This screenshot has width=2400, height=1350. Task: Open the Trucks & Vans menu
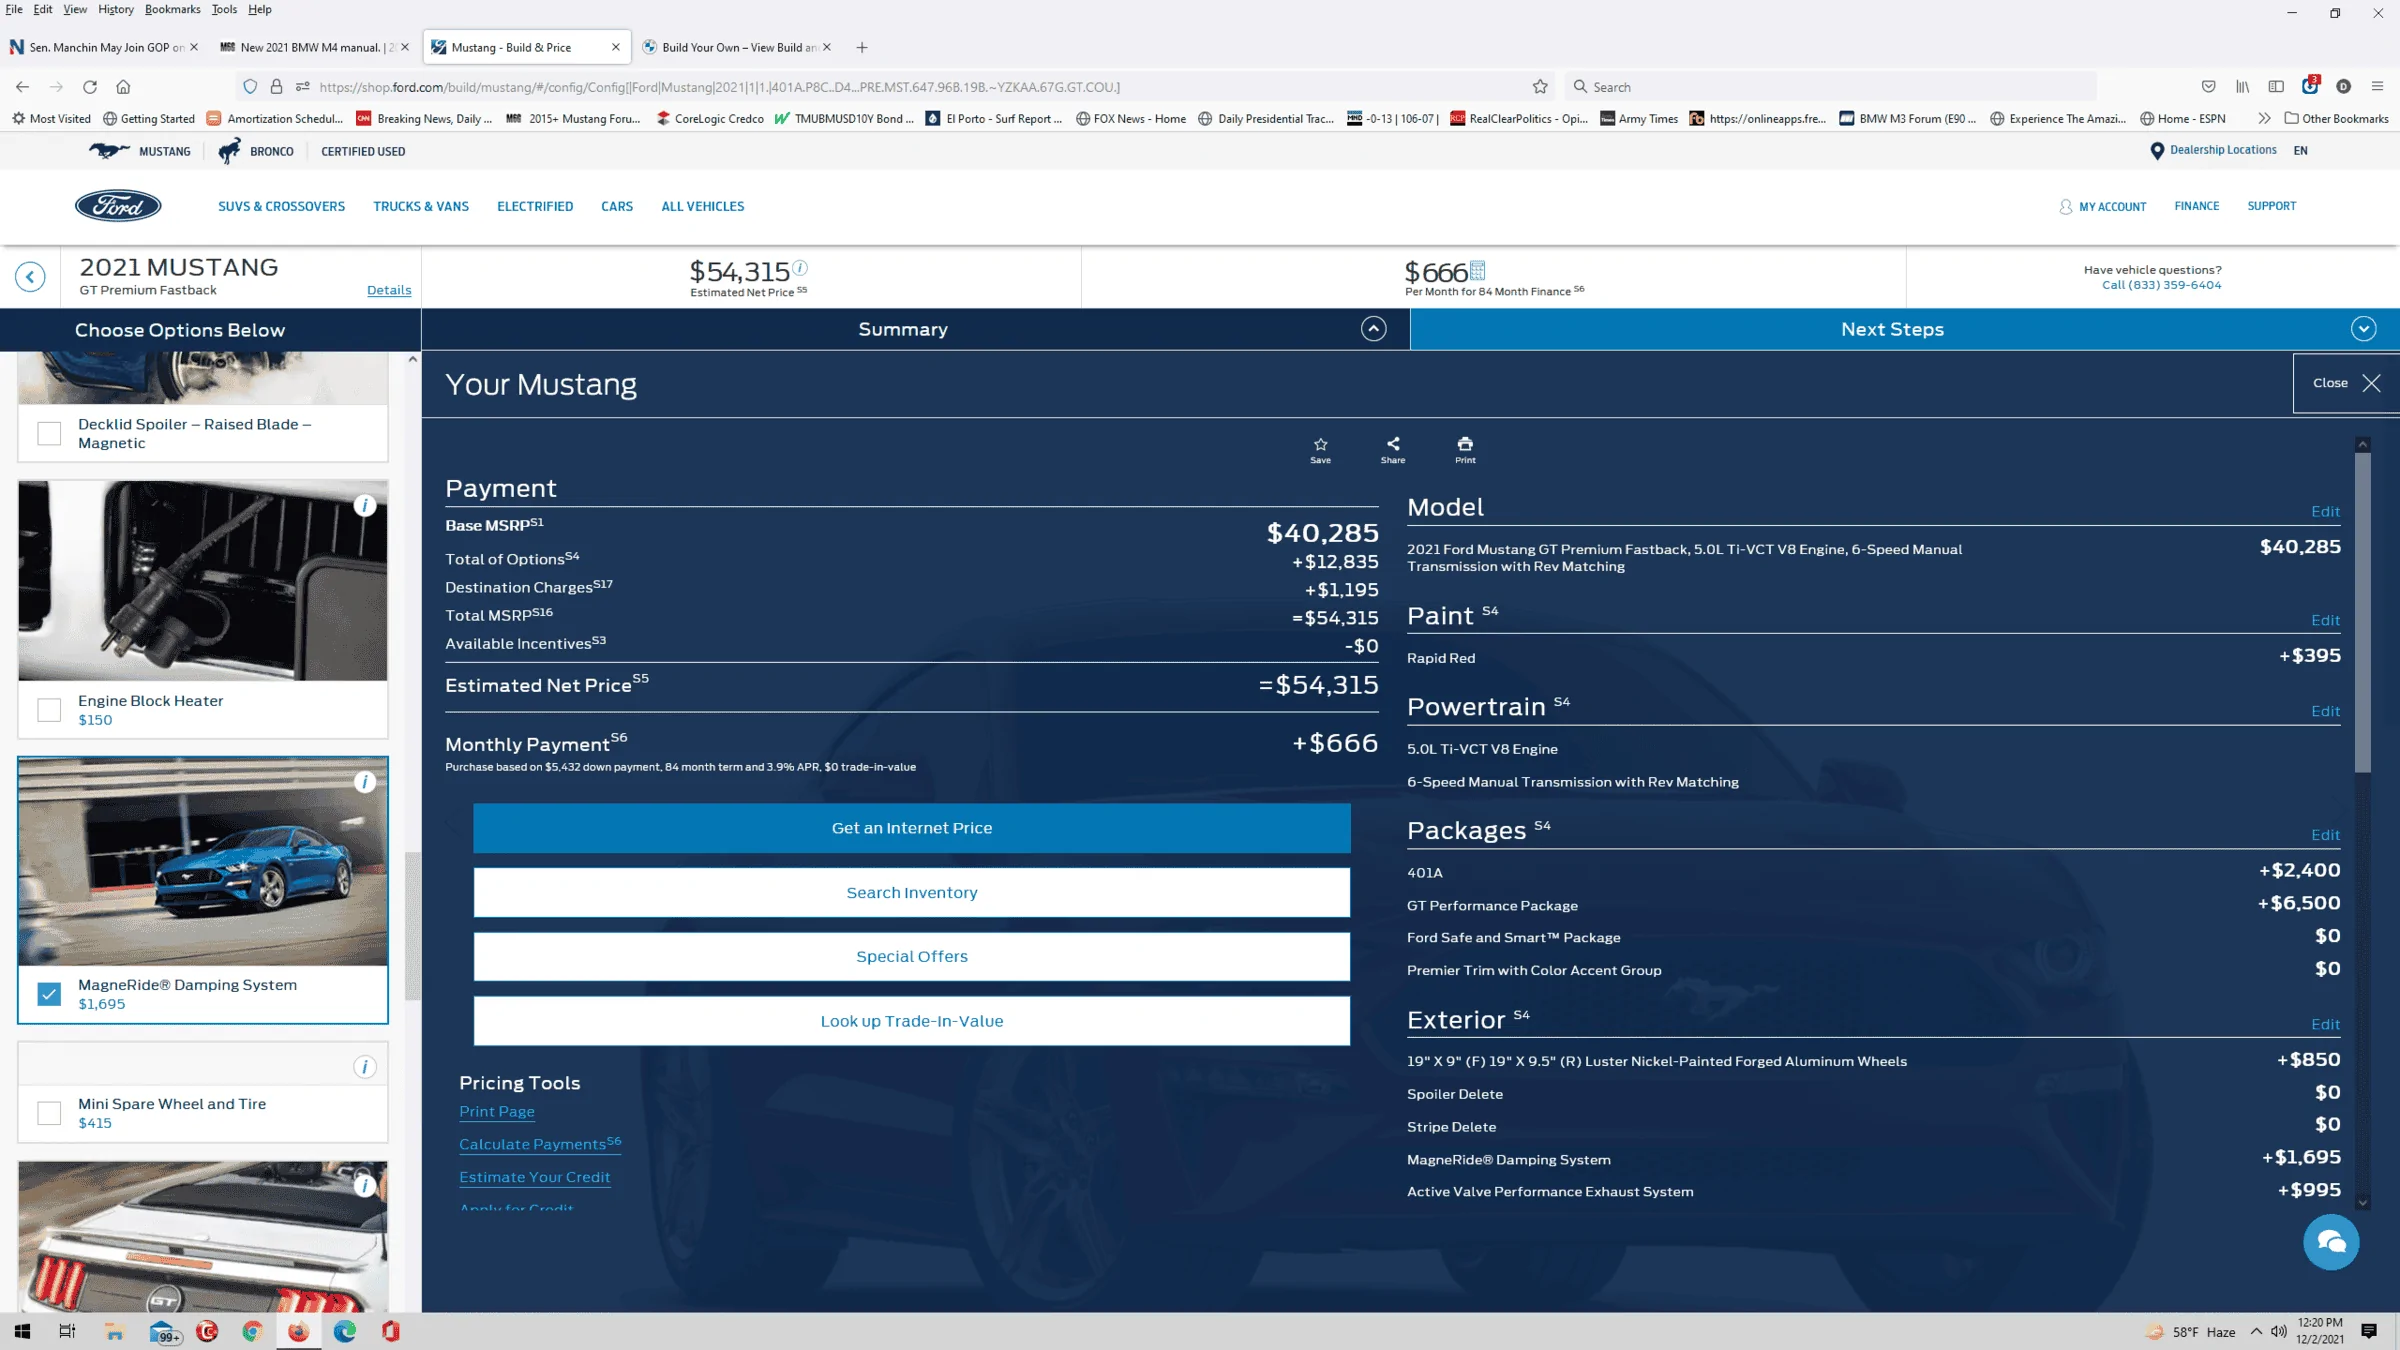click(x=421, y=206)
